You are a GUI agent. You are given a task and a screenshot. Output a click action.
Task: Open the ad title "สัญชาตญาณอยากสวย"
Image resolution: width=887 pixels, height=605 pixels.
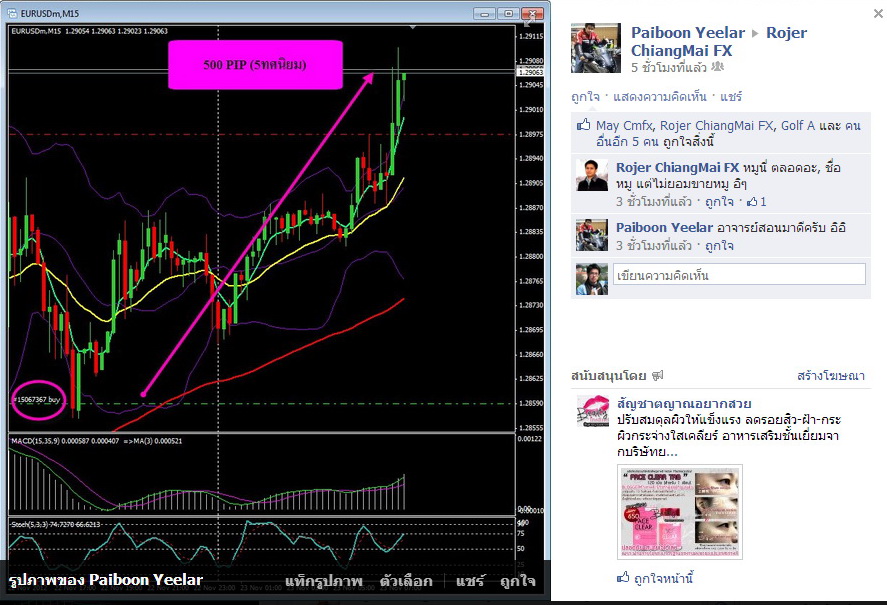[684, 404]
